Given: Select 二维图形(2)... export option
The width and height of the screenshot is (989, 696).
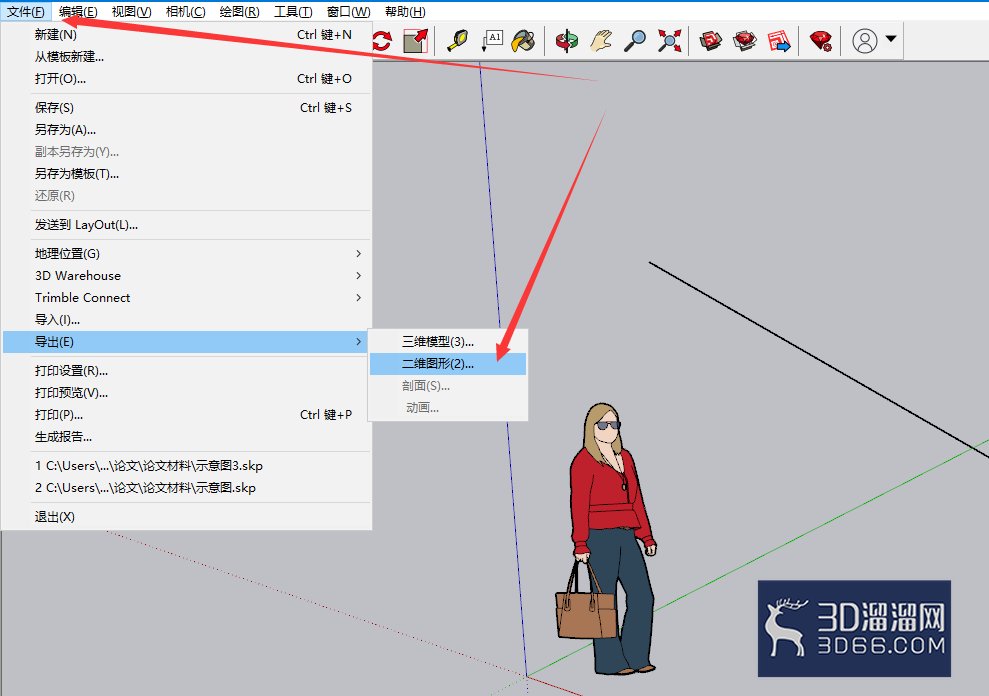Looking at the screenshot, I should click(x=448, y=364).
